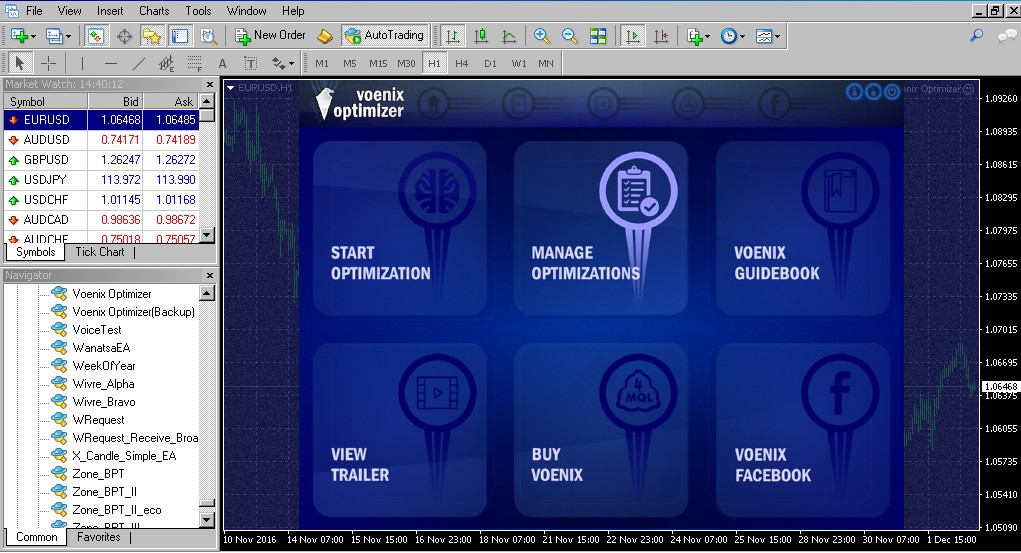Select the vertical line drawing tool
Viewport: 1021px width, 553px height.
[82, 63]
